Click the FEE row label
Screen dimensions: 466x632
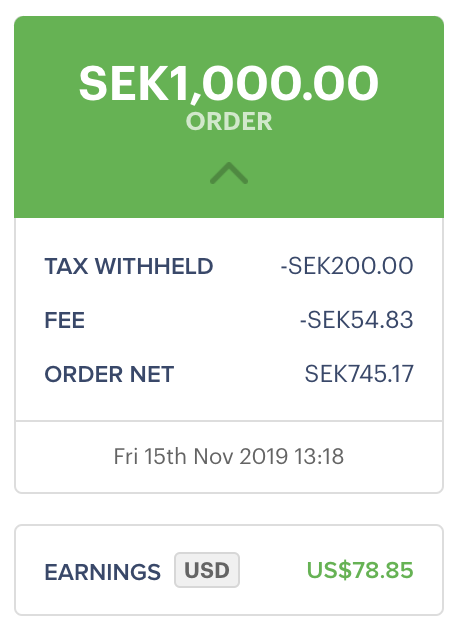coord(64,320)
